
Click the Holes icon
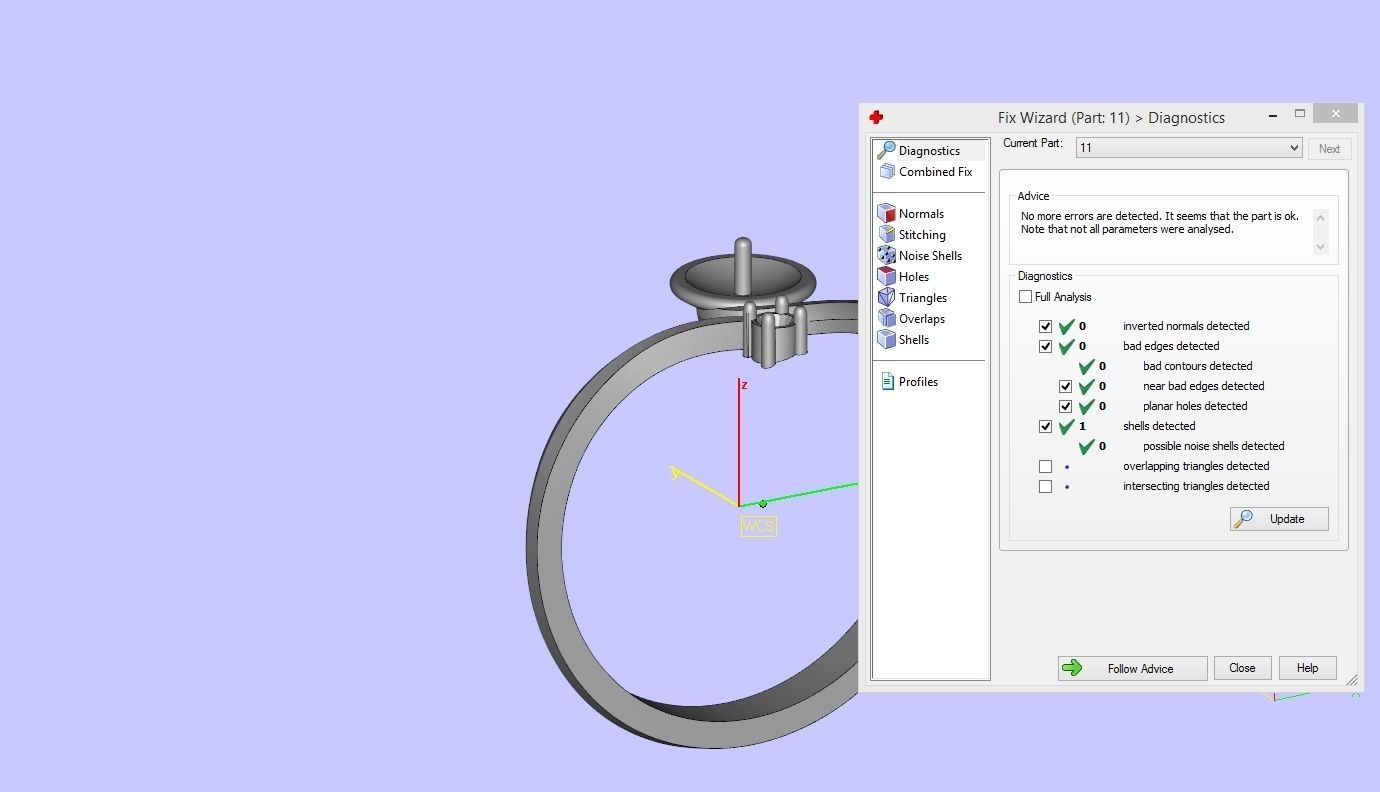[x=886, y=276]
